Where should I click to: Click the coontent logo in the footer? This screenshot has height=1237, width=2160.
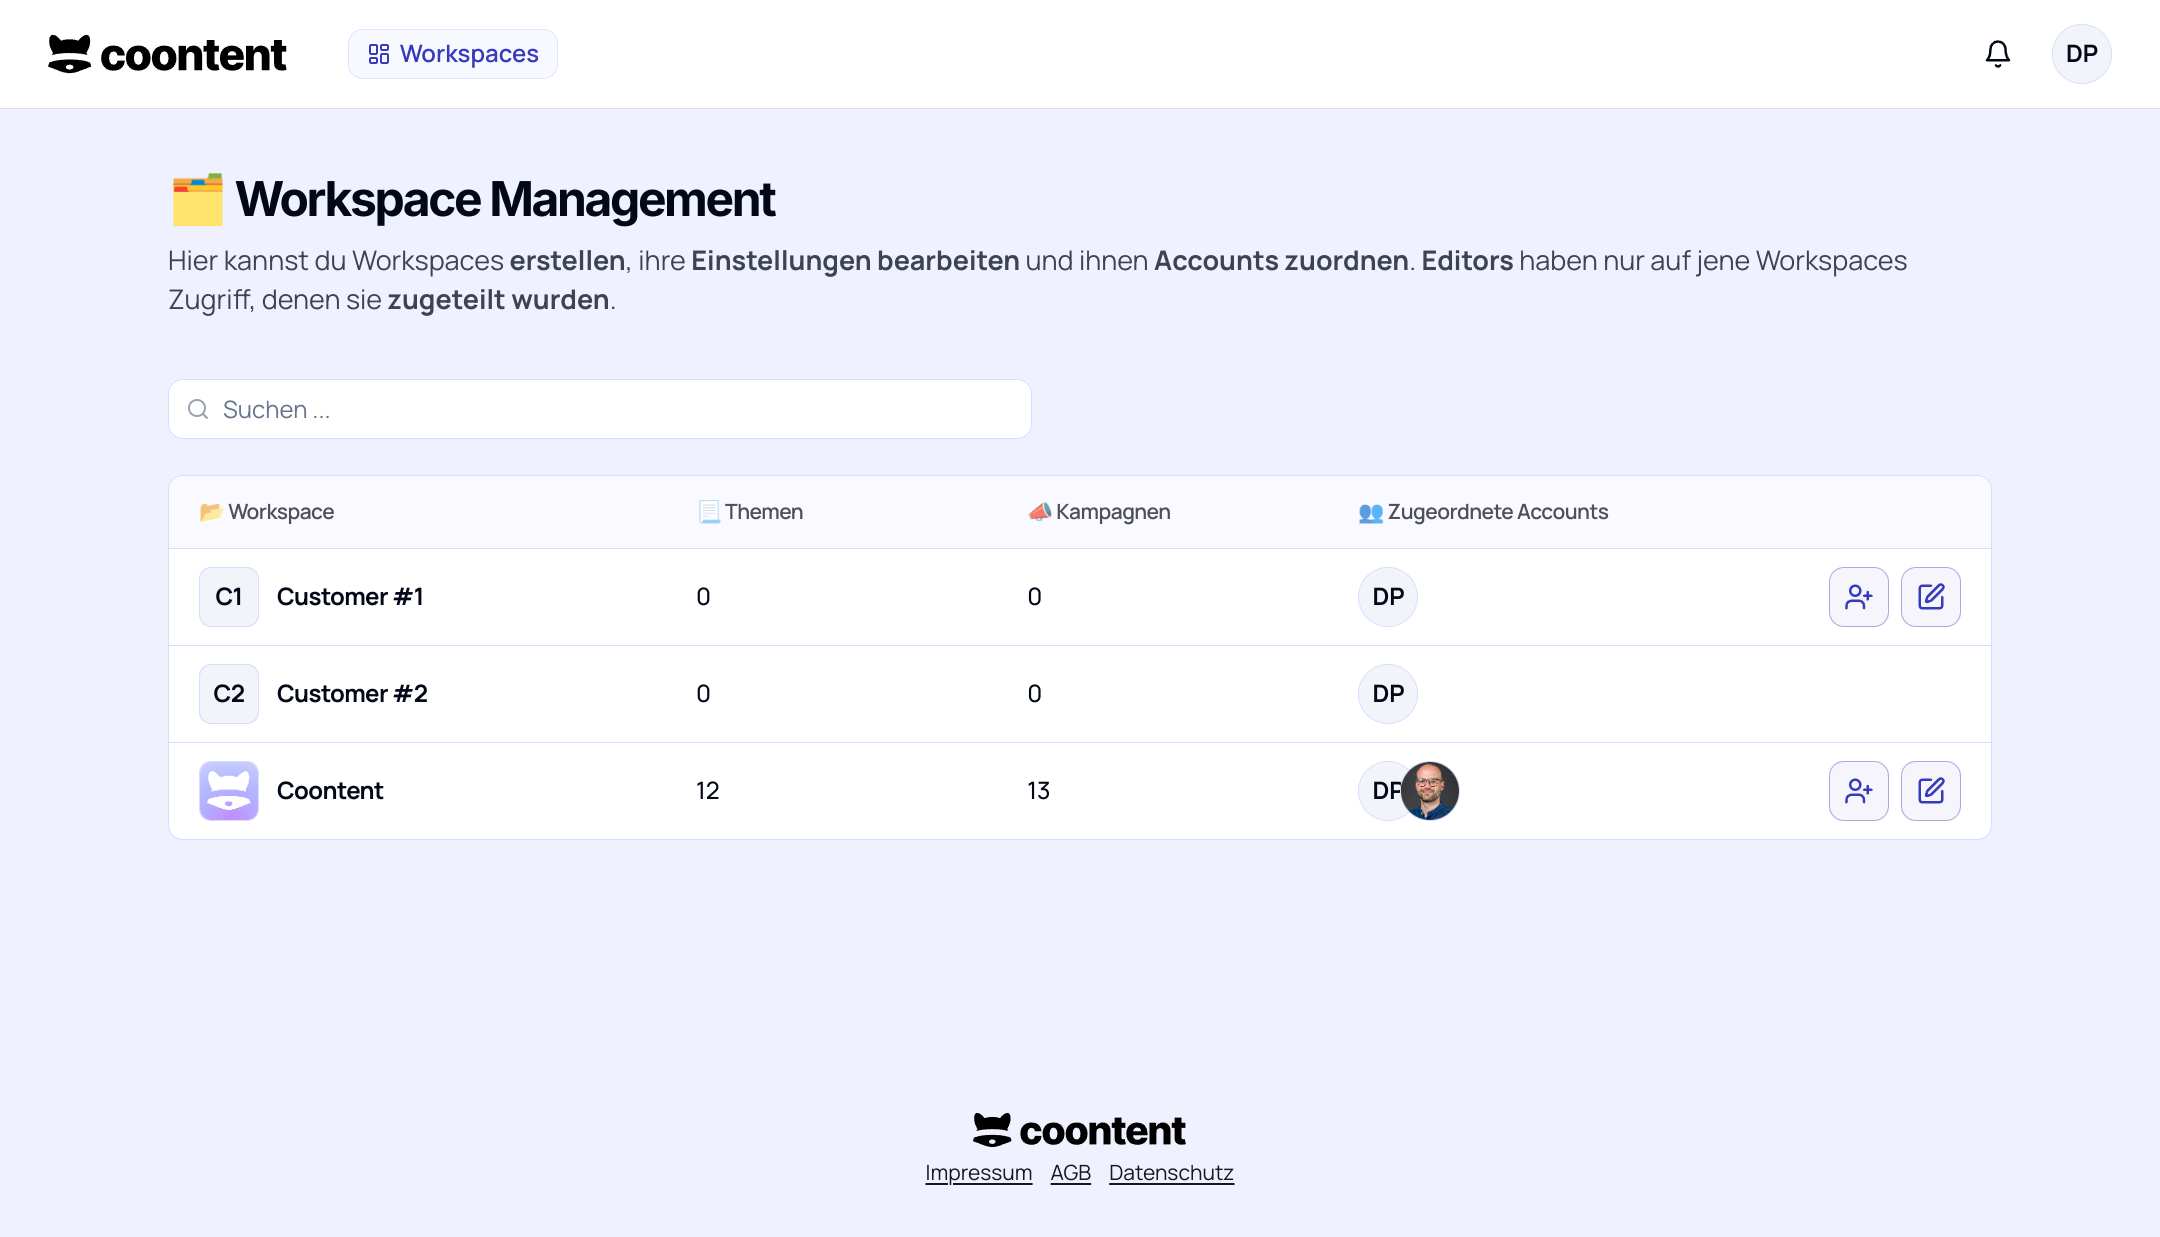pyautogui.click(x=1079, y=1130)
